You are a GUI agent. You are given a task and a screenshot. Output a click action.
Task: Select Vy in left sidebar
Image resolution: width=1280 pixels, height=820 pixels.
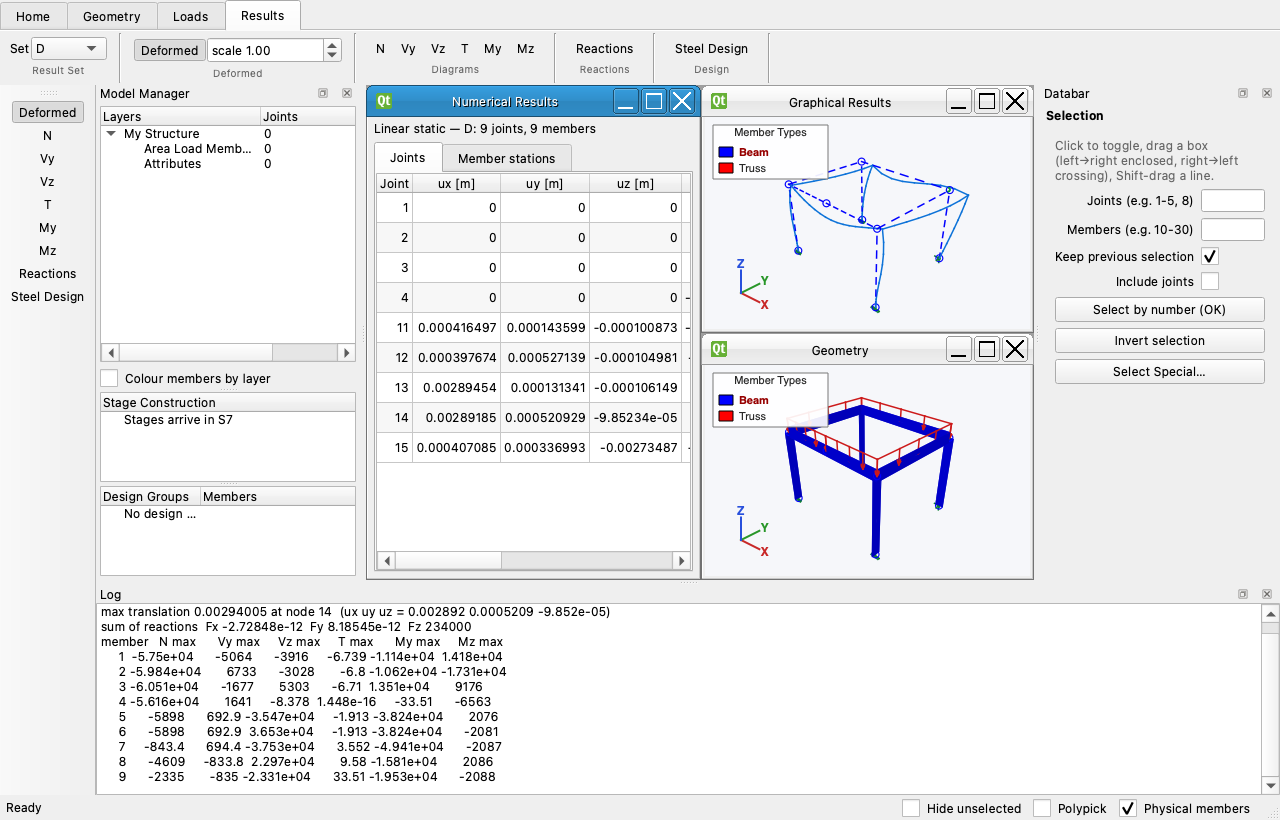[48, 158]
